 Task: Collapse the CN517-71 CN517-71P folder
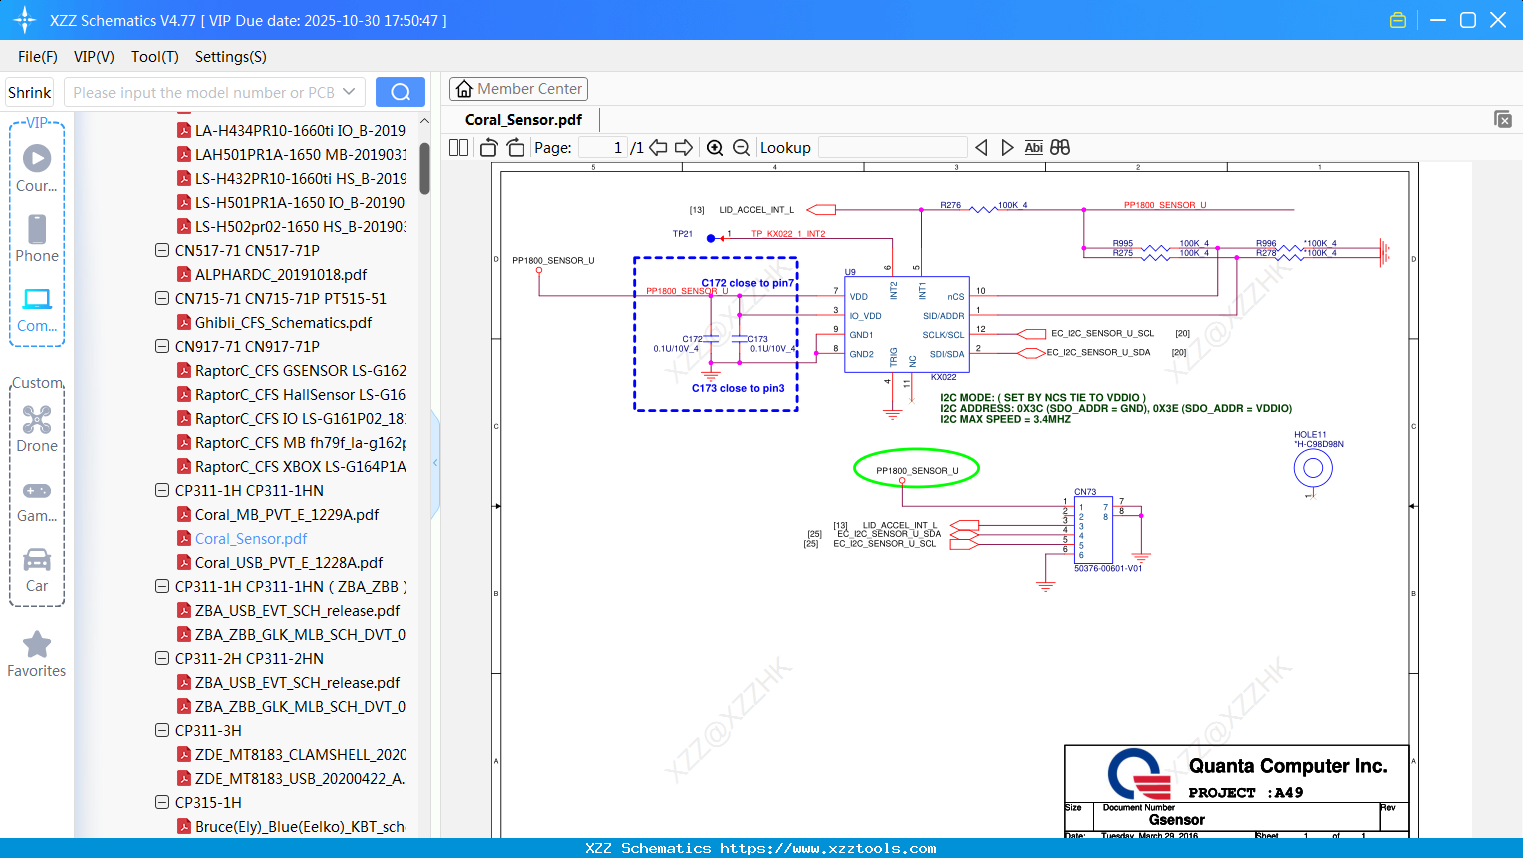pyautogui.click(x=162, y=250)
